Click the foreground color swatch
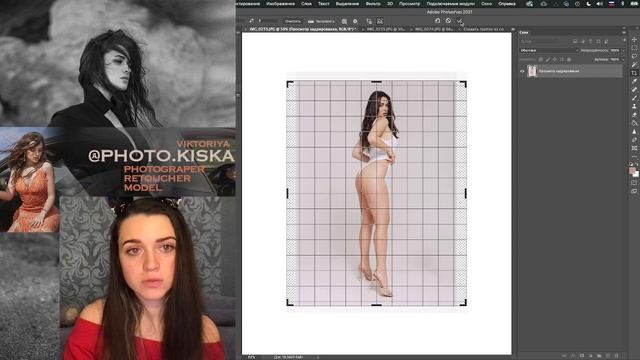640x360 pixels. point(632,171)
